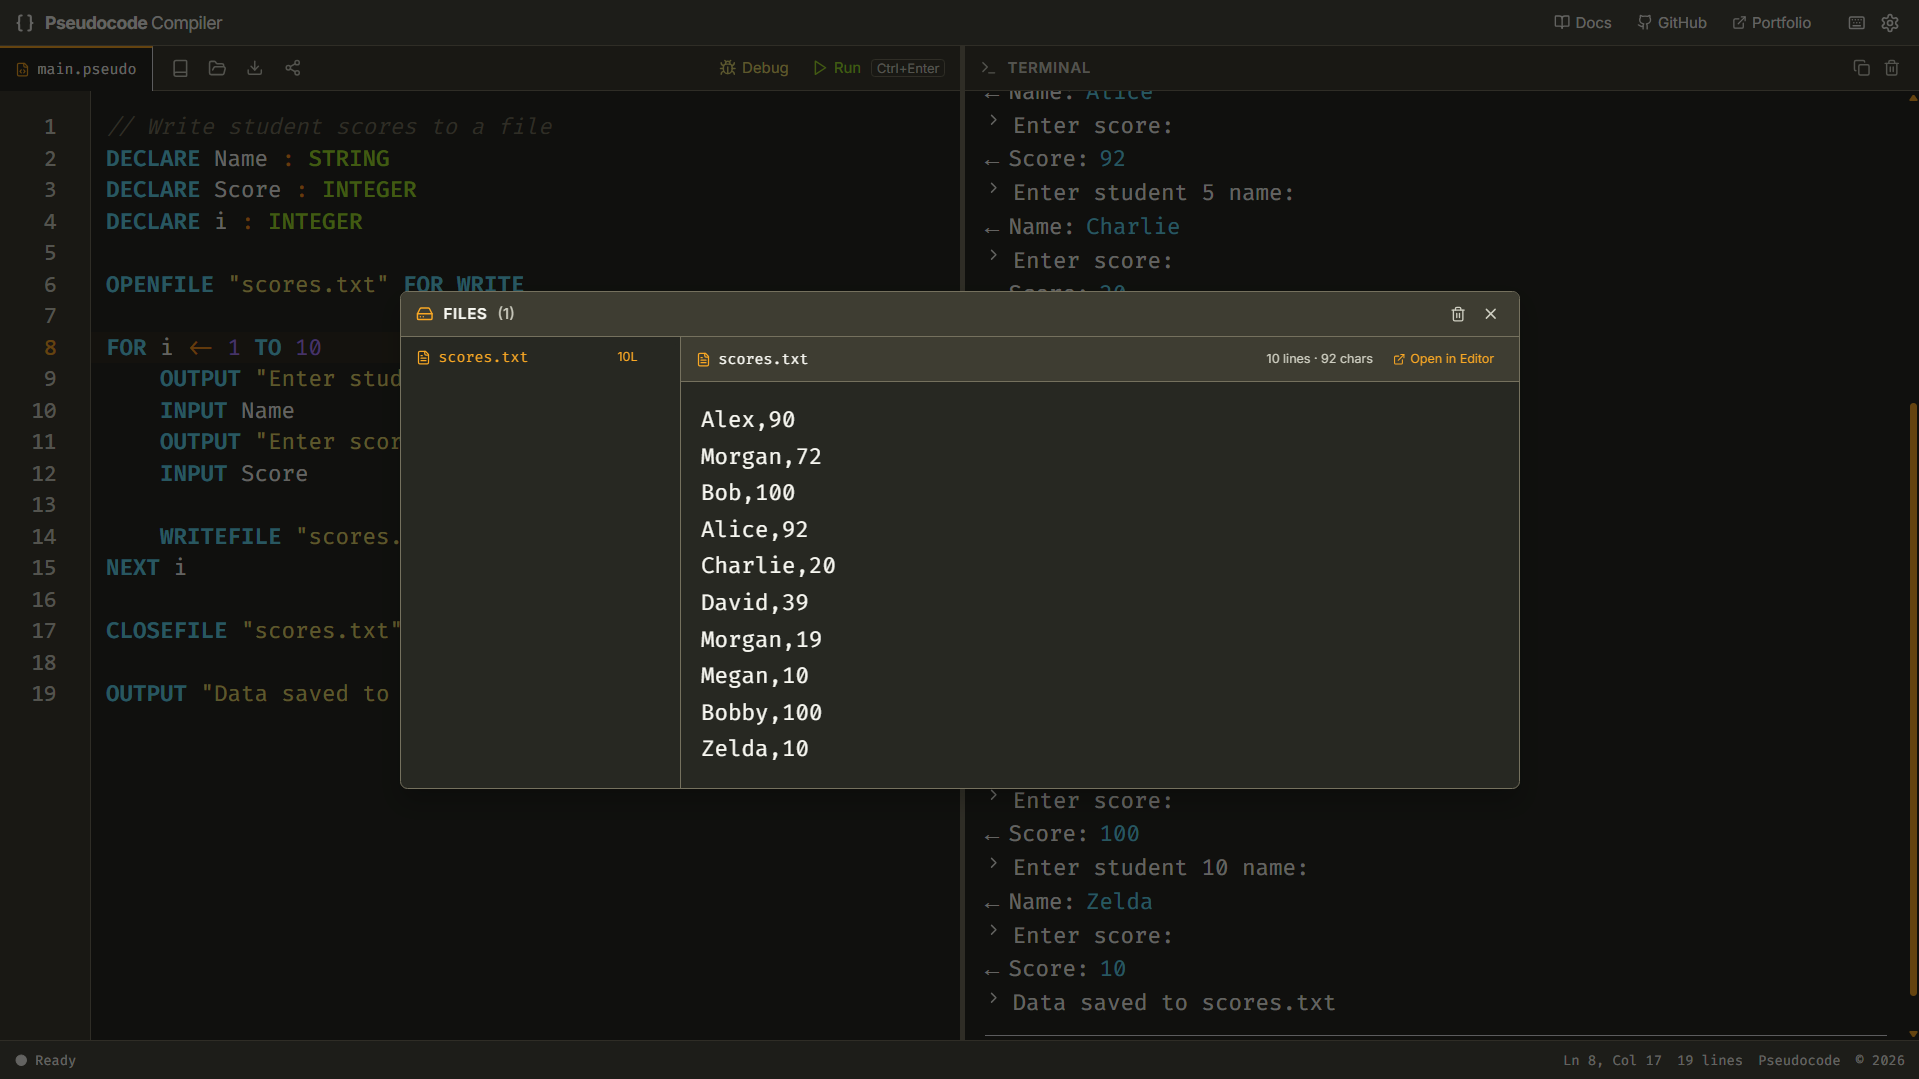Click the line 'Charlie,20' in preview
Screen dimensions: 1919x1079
pos(768,566)
